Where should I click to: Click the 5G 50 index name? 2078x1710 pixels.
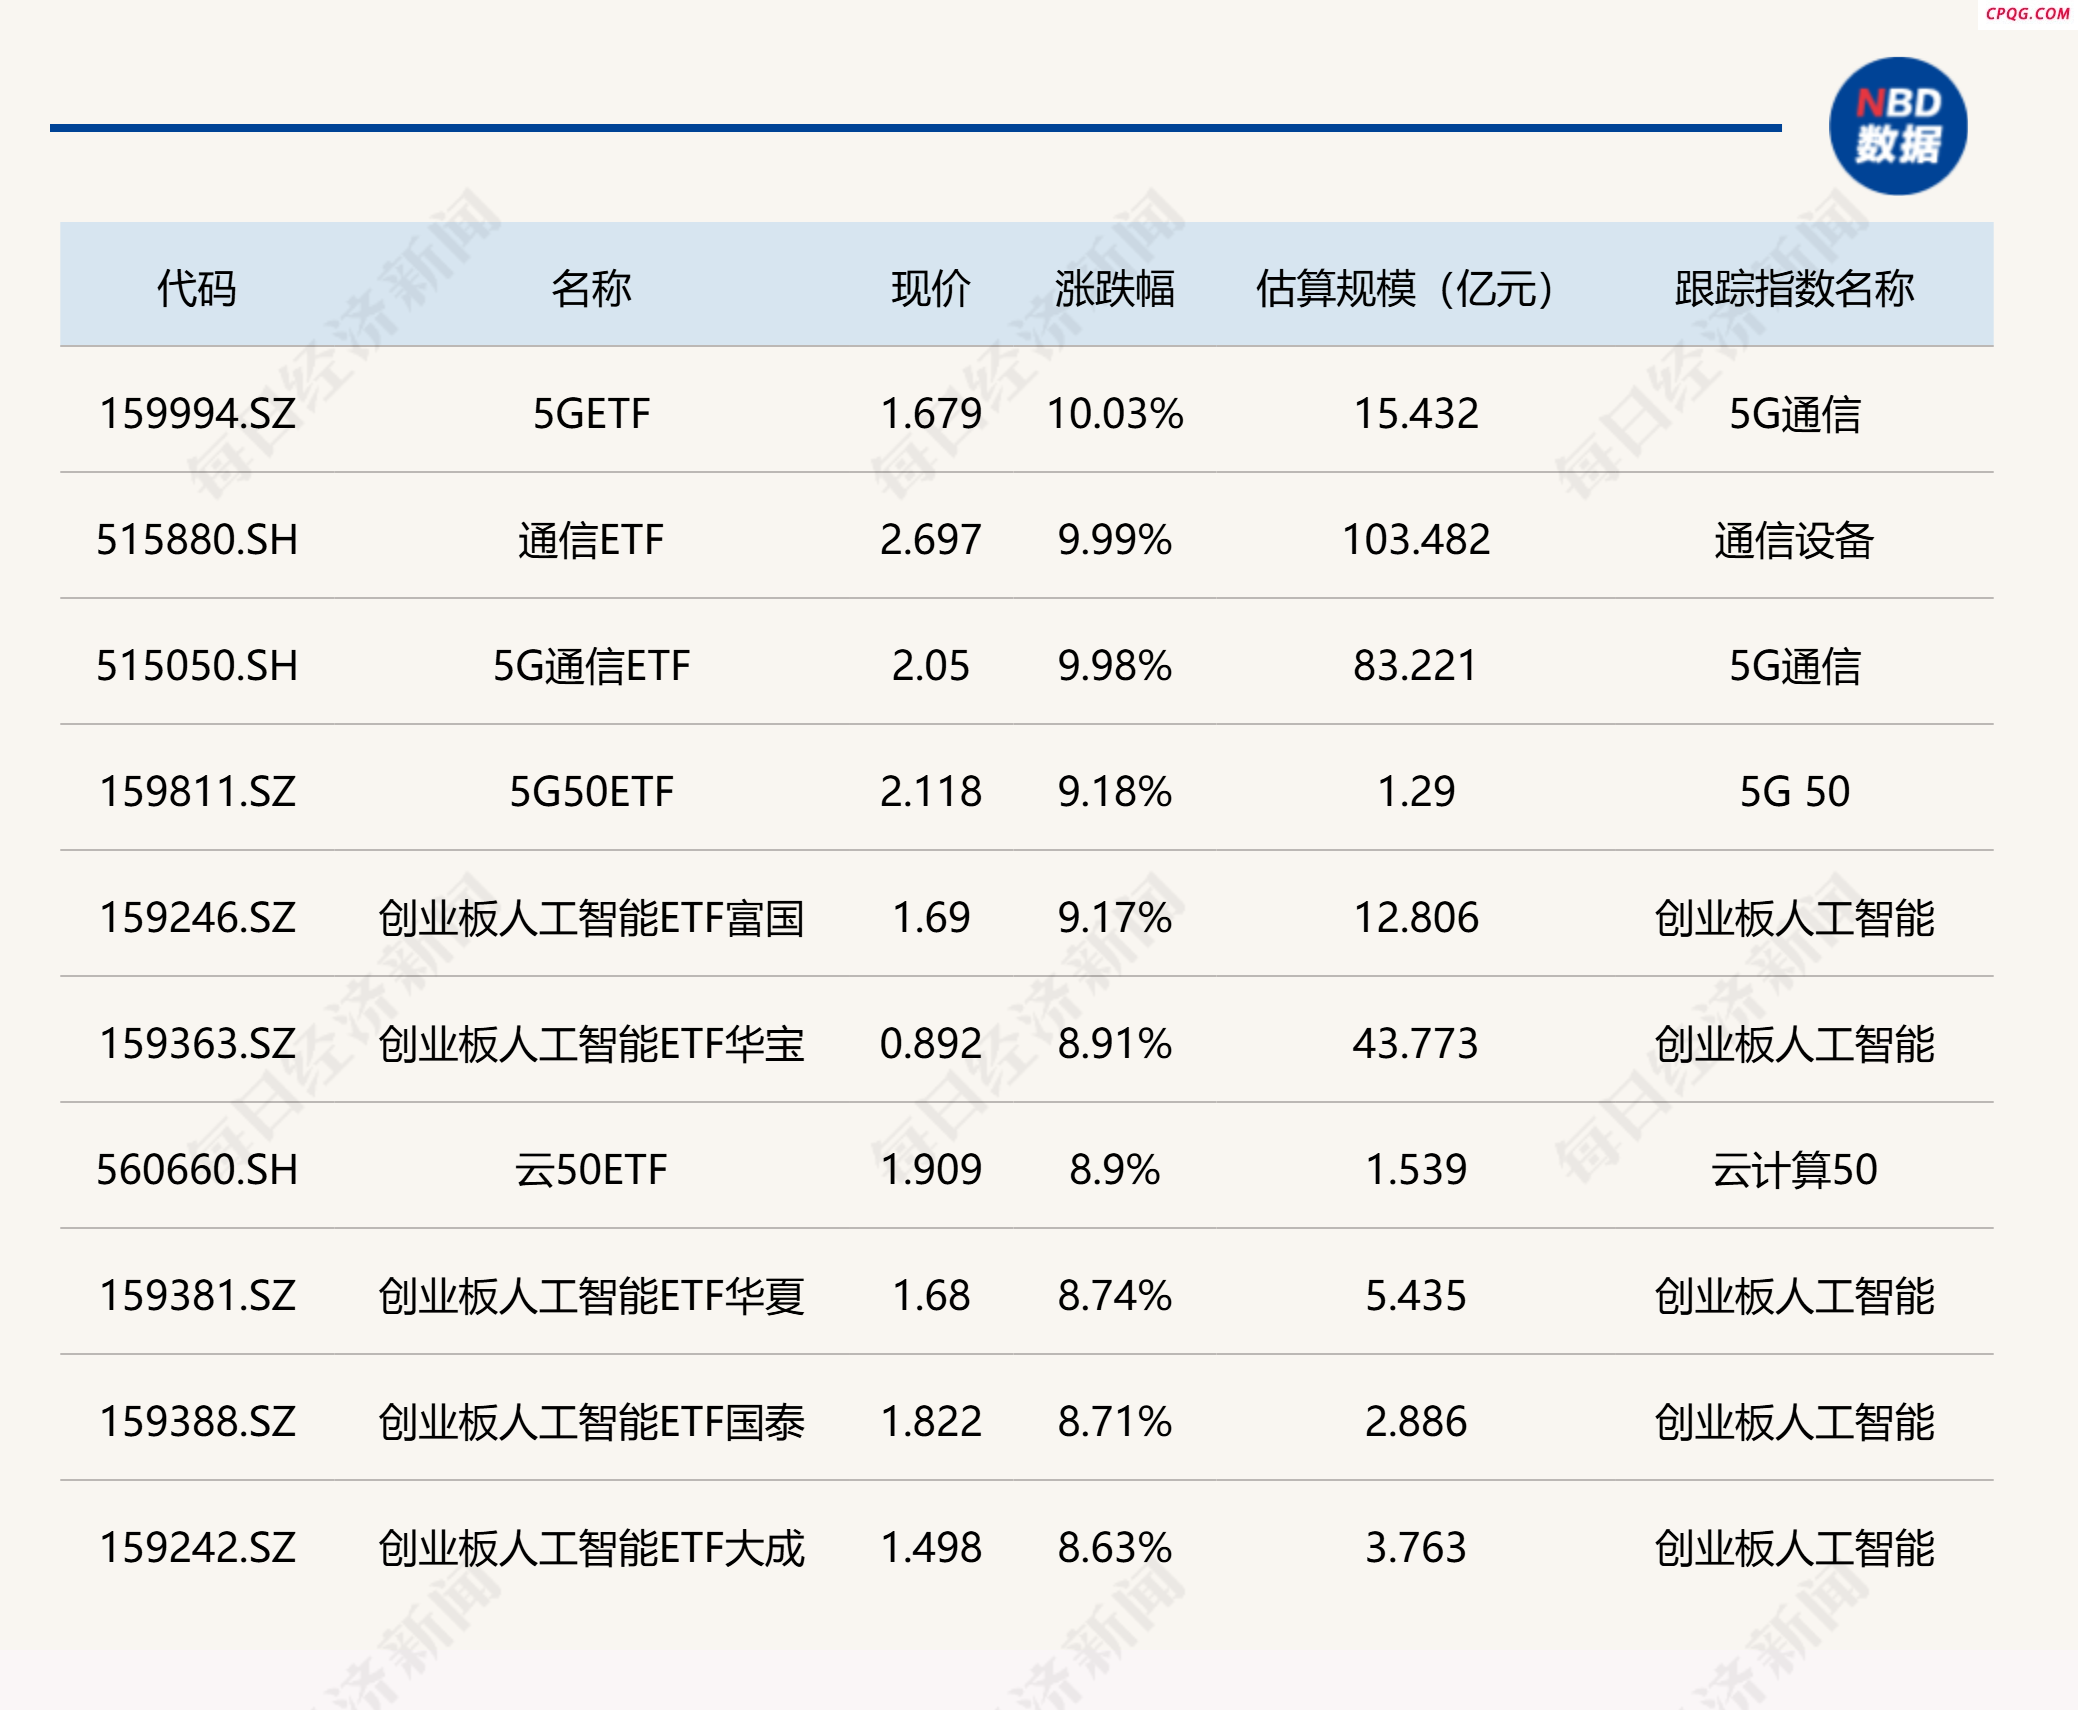(x=1795, y=792)
